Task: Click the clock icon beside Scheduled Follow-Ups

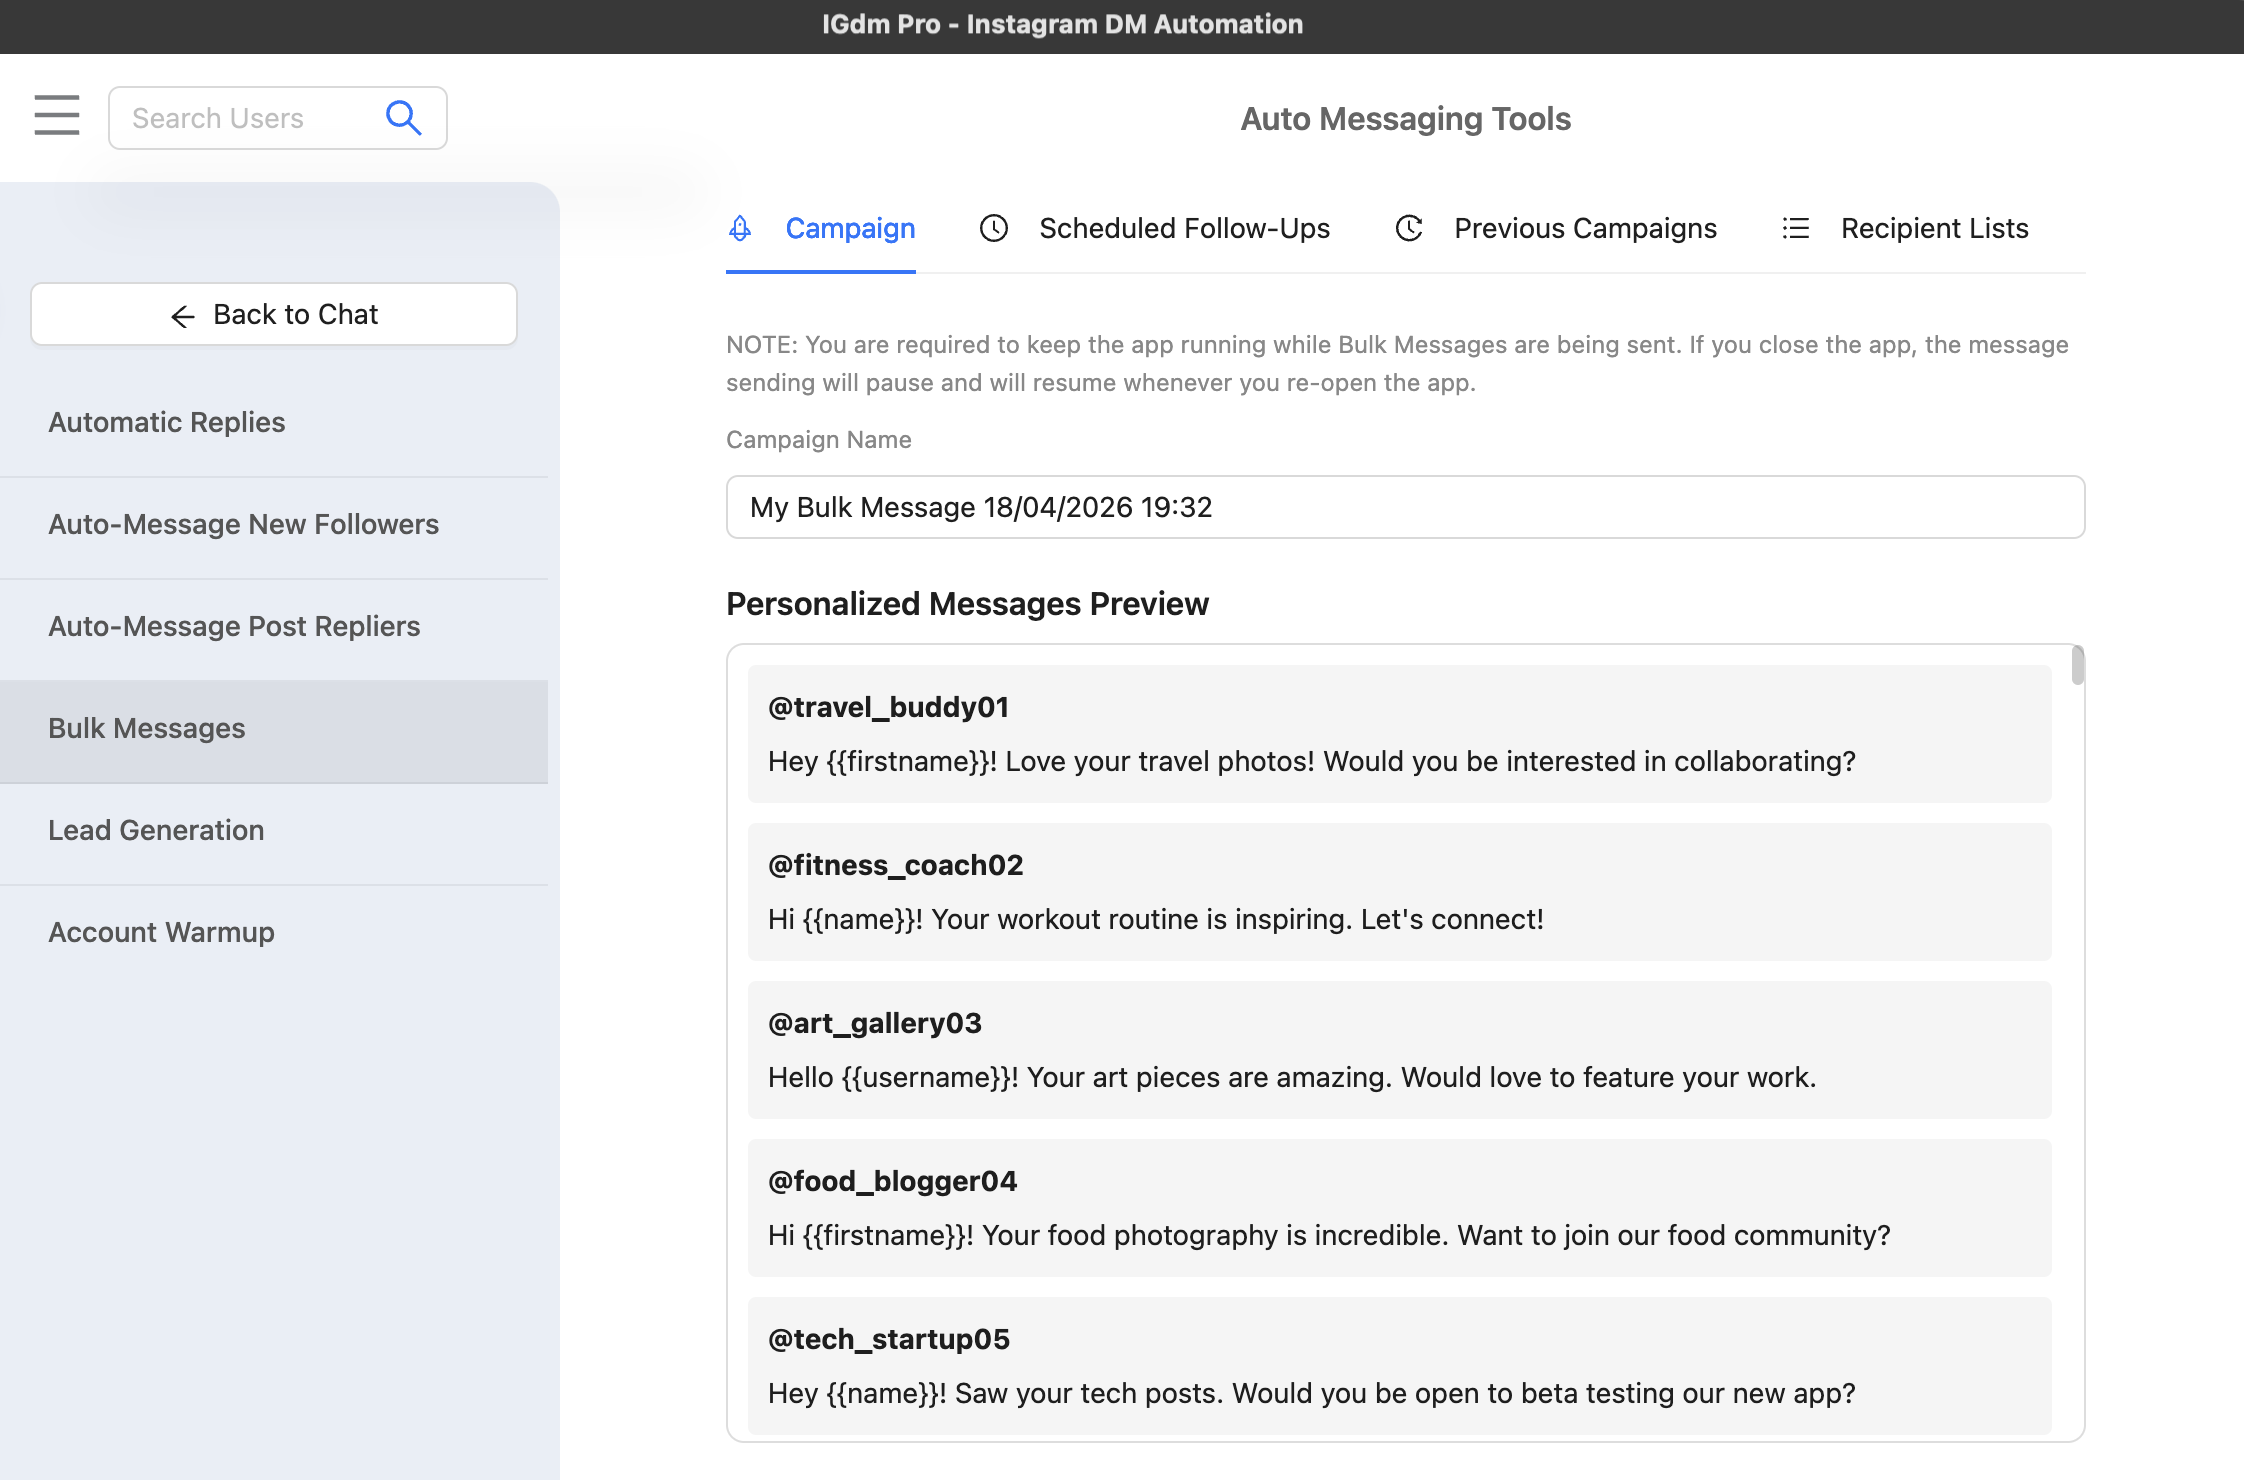Action: (x=993, y=228)
